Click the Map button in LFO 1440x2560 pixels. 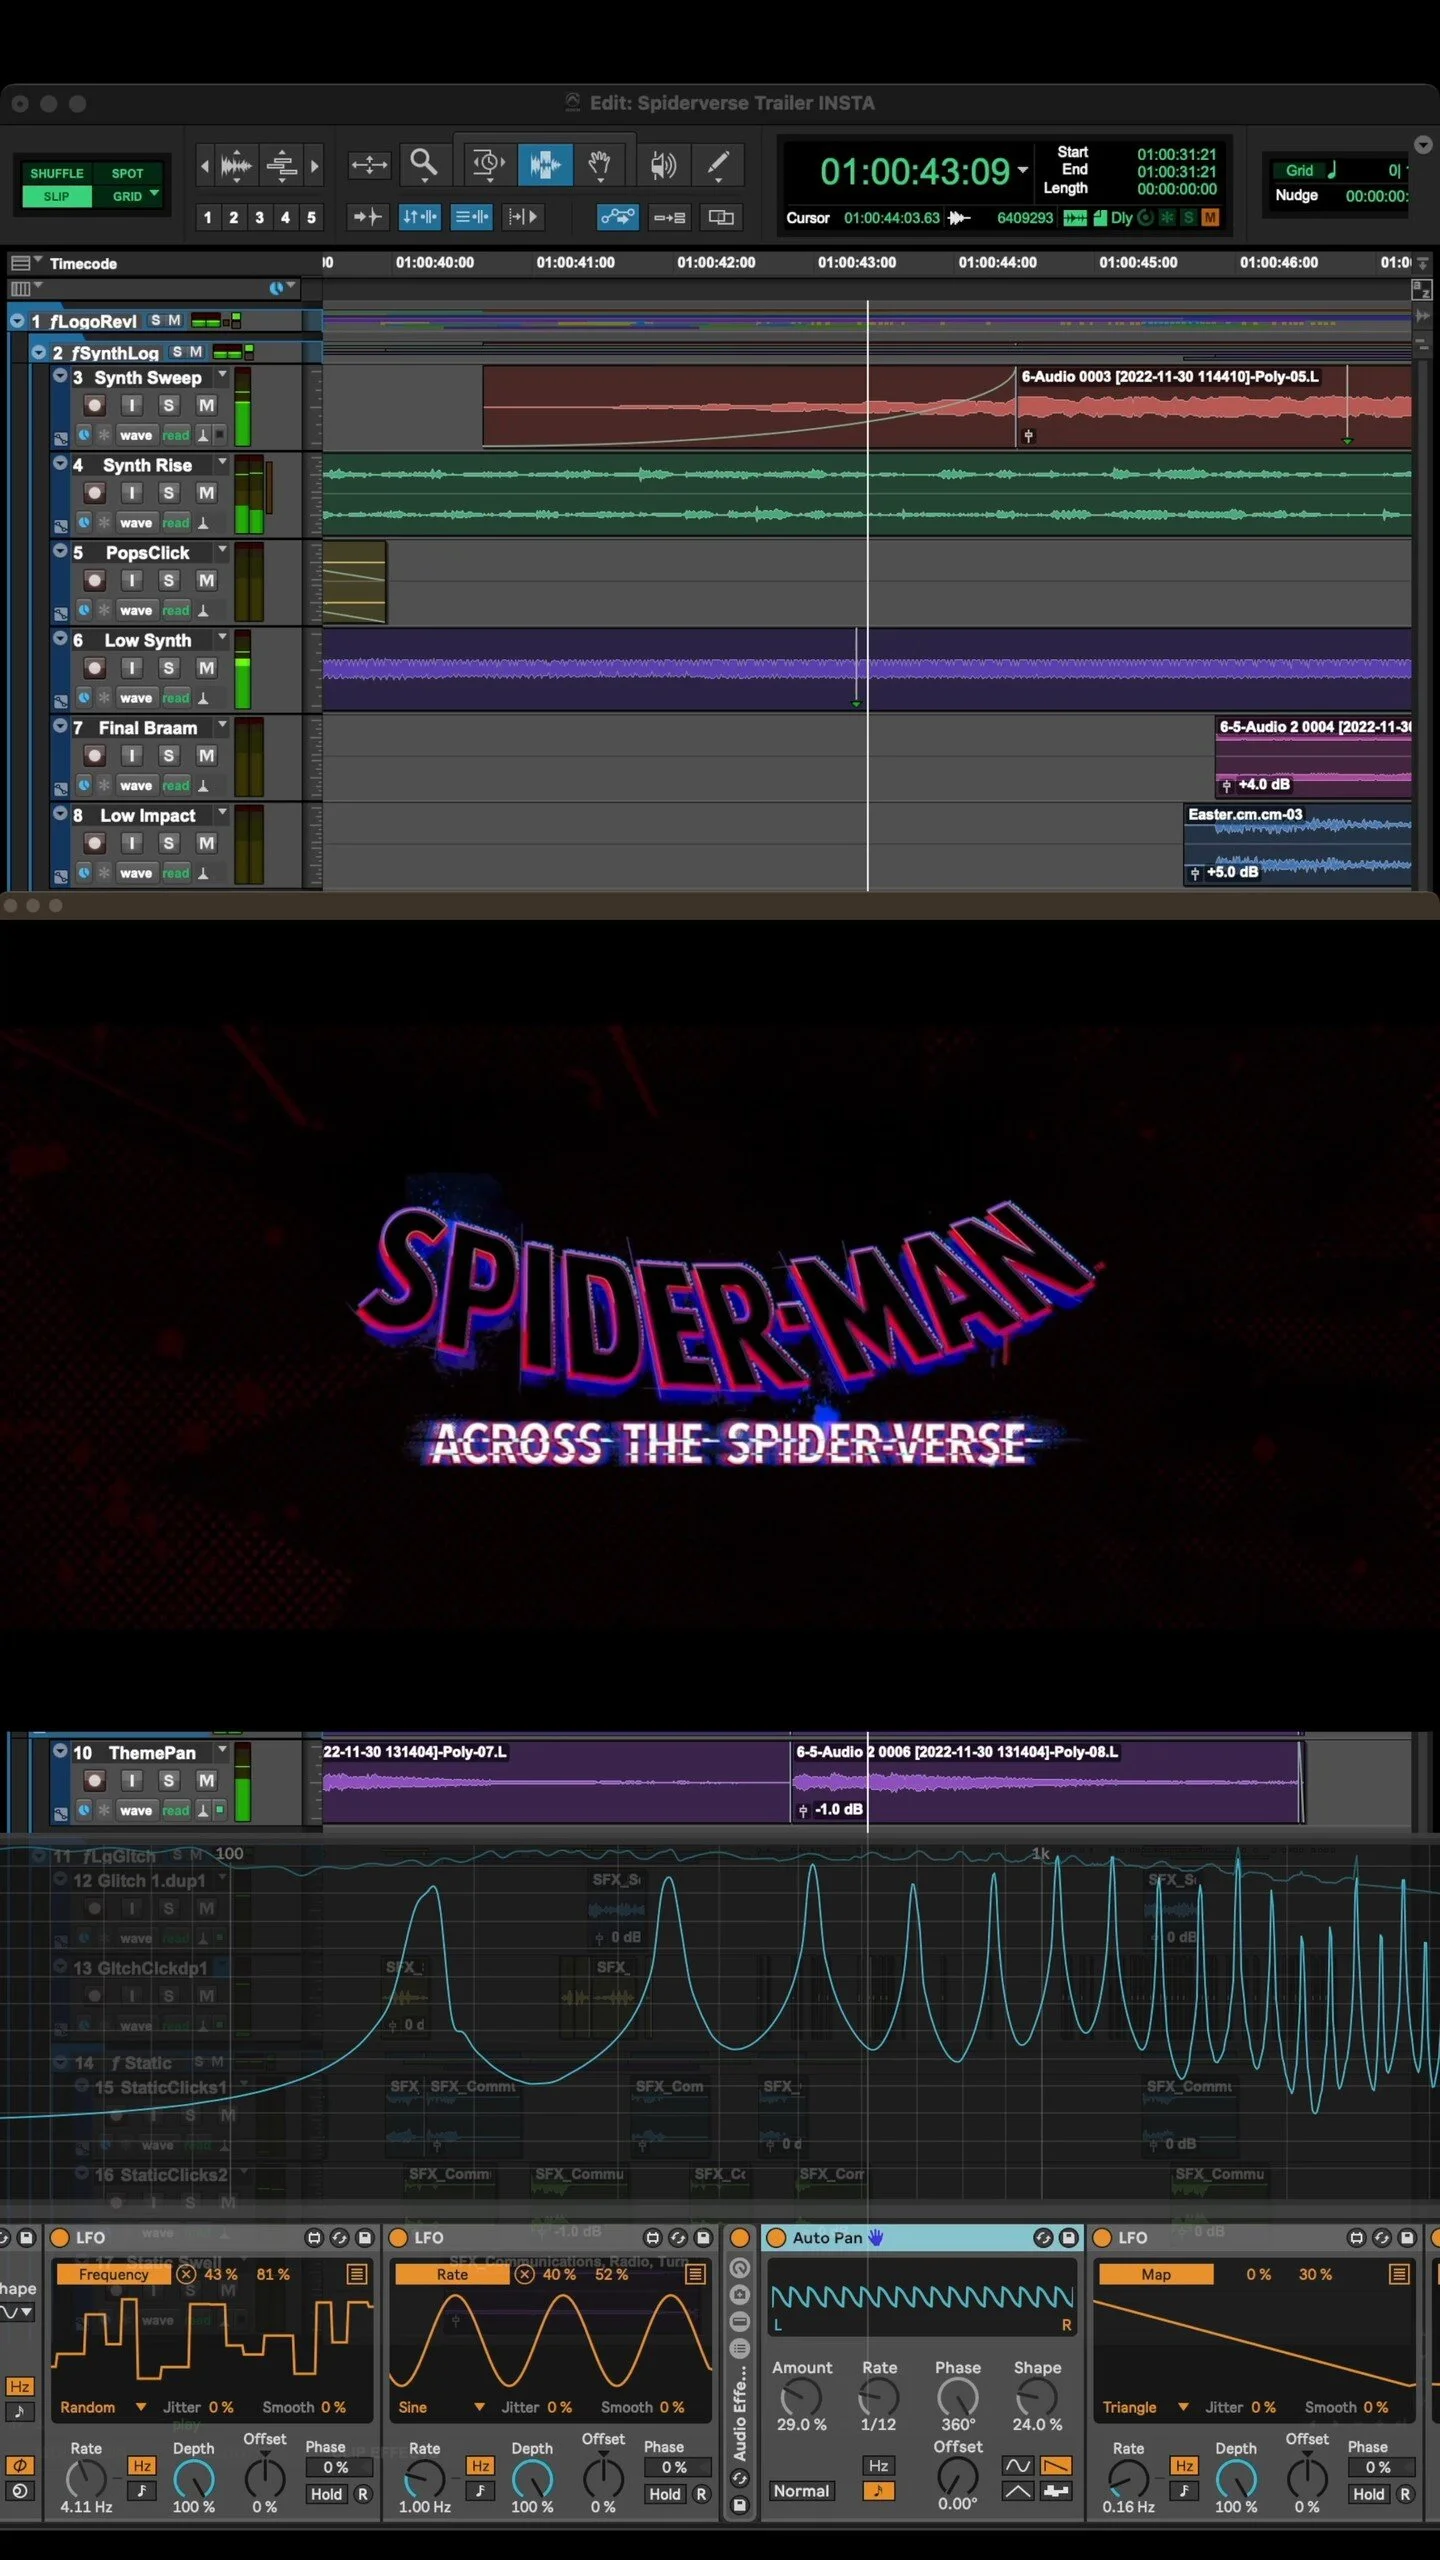click(x=1156, y=2274)
